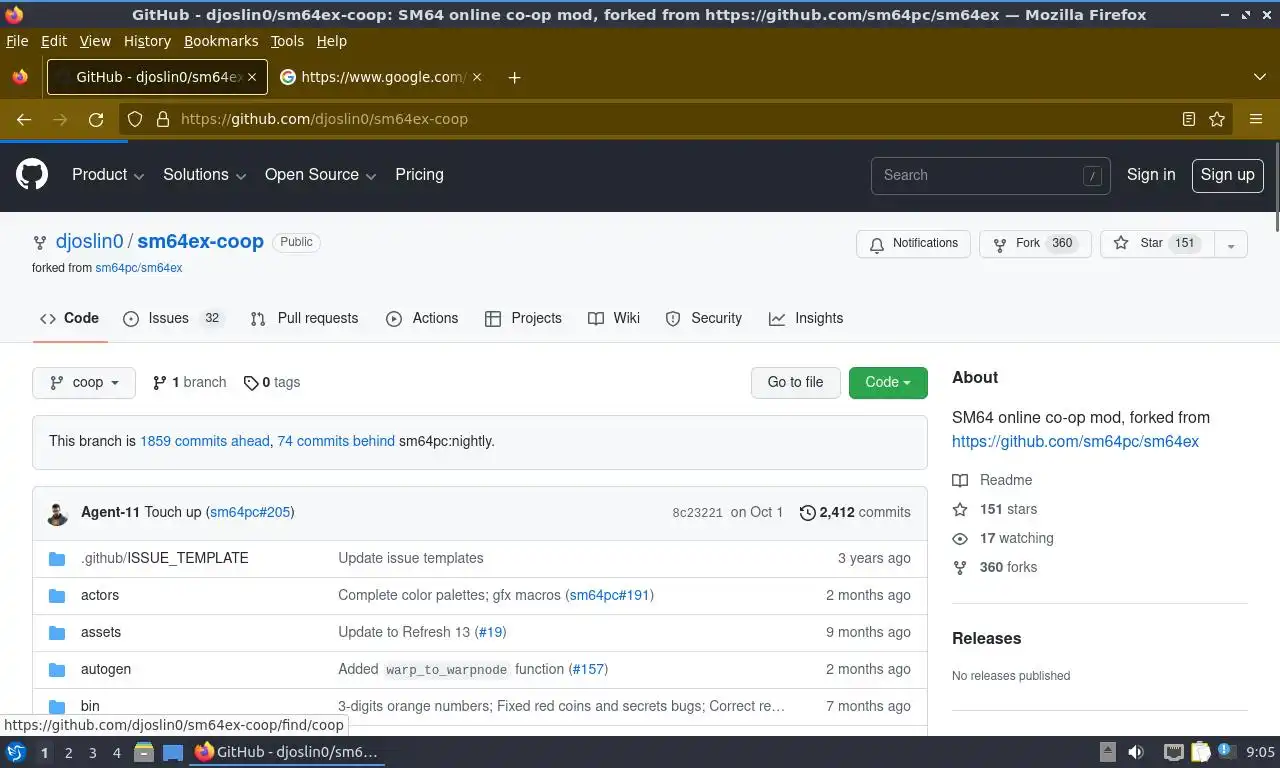Click the assets folder icon
The image size is (1280, 768).
pos(57,632)
